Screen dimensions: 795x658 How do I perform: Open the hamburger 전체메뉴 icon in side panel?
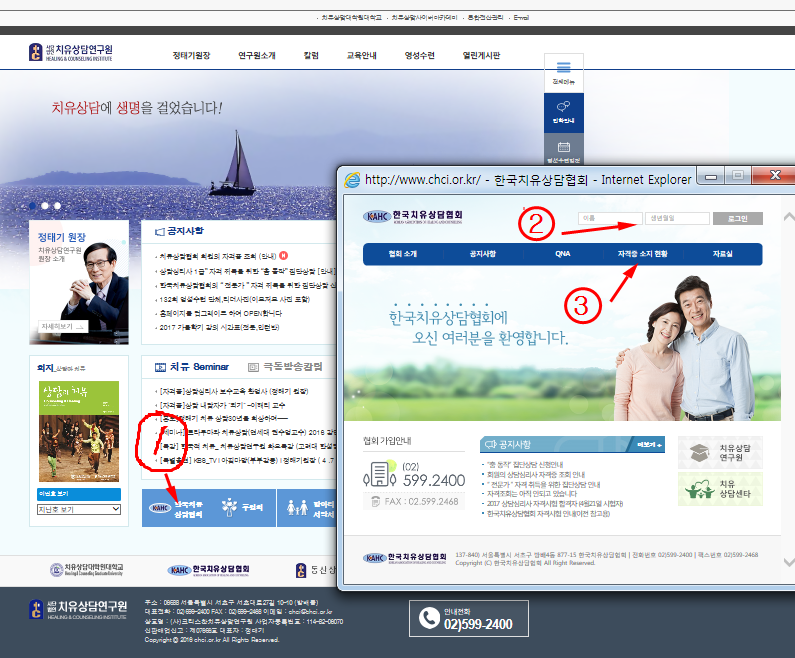coord(563,67)
